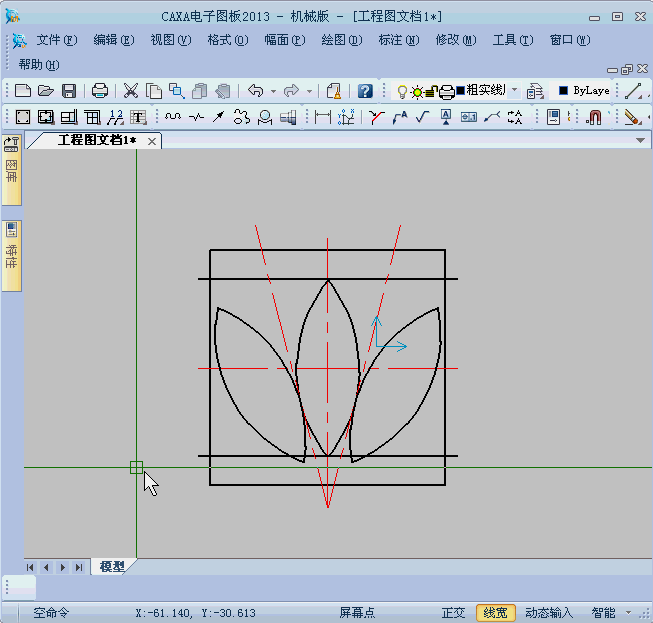The height and width of the screenshot is (623, 653).
Task: Click the New document icon
Action: tap(23, 91)
